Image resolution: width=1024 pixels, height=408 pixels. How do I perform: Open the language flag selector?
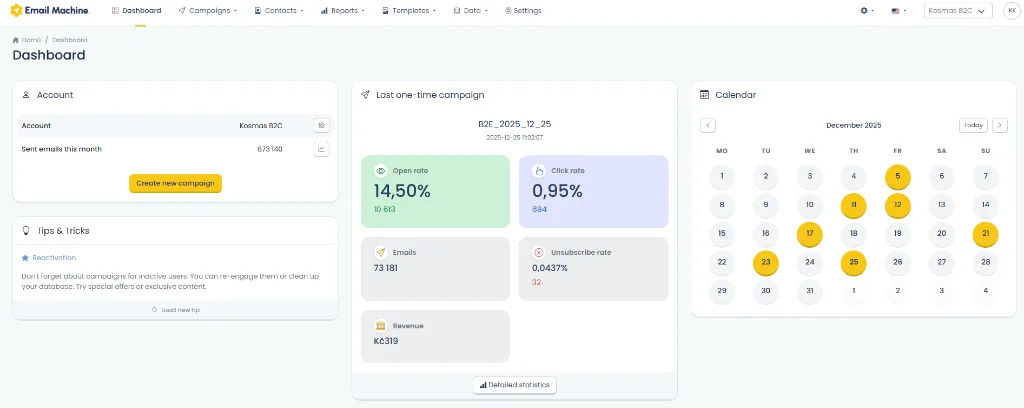899,10
